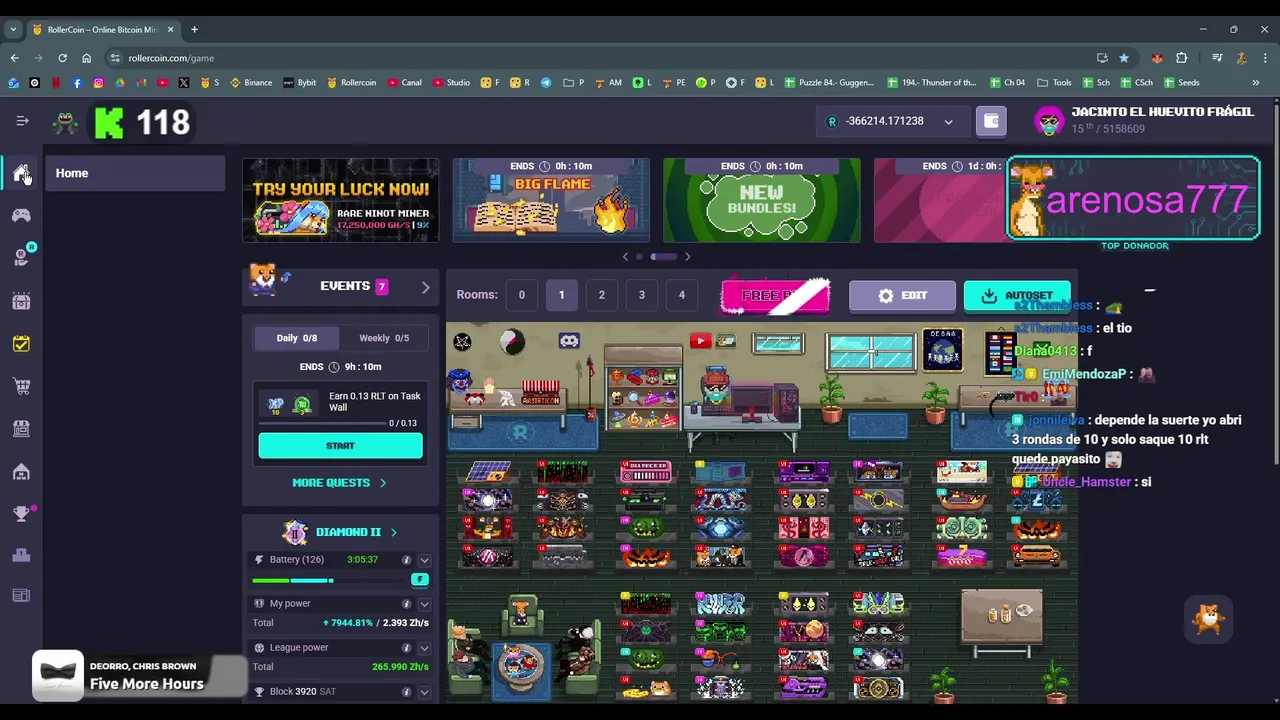Open More Quests link
Image resolution: width=1280 pixels, height=720 pixels.
click(x=339, y=483)
